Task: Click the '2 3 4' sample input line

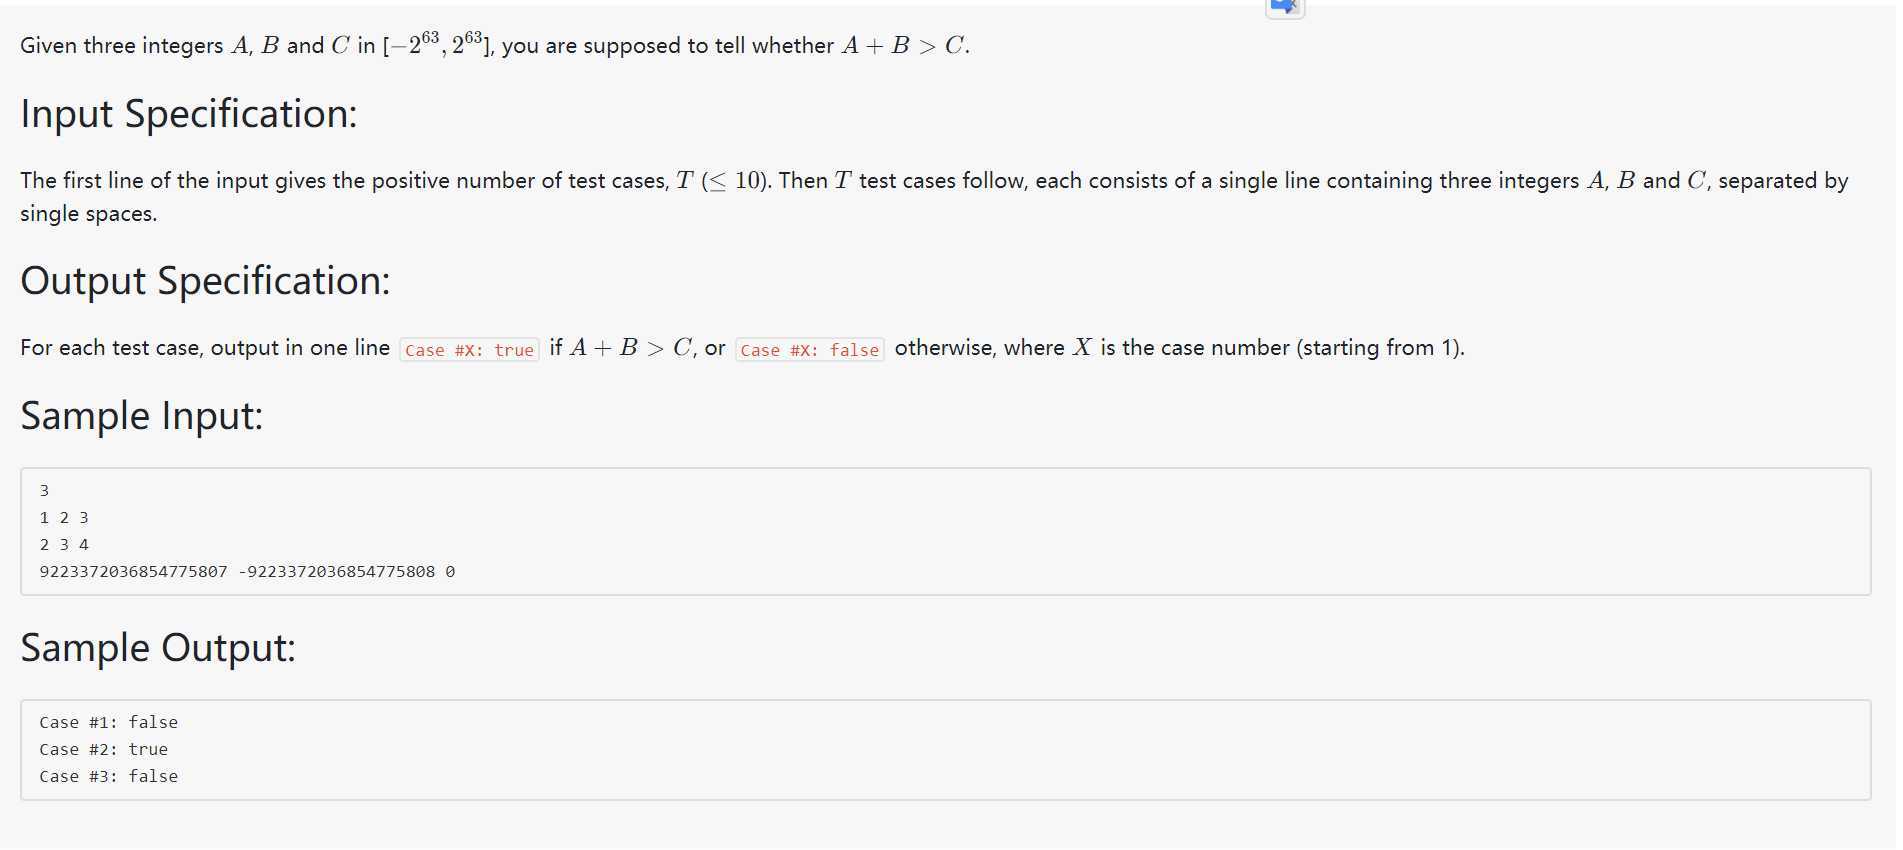Action: point(64,545)
